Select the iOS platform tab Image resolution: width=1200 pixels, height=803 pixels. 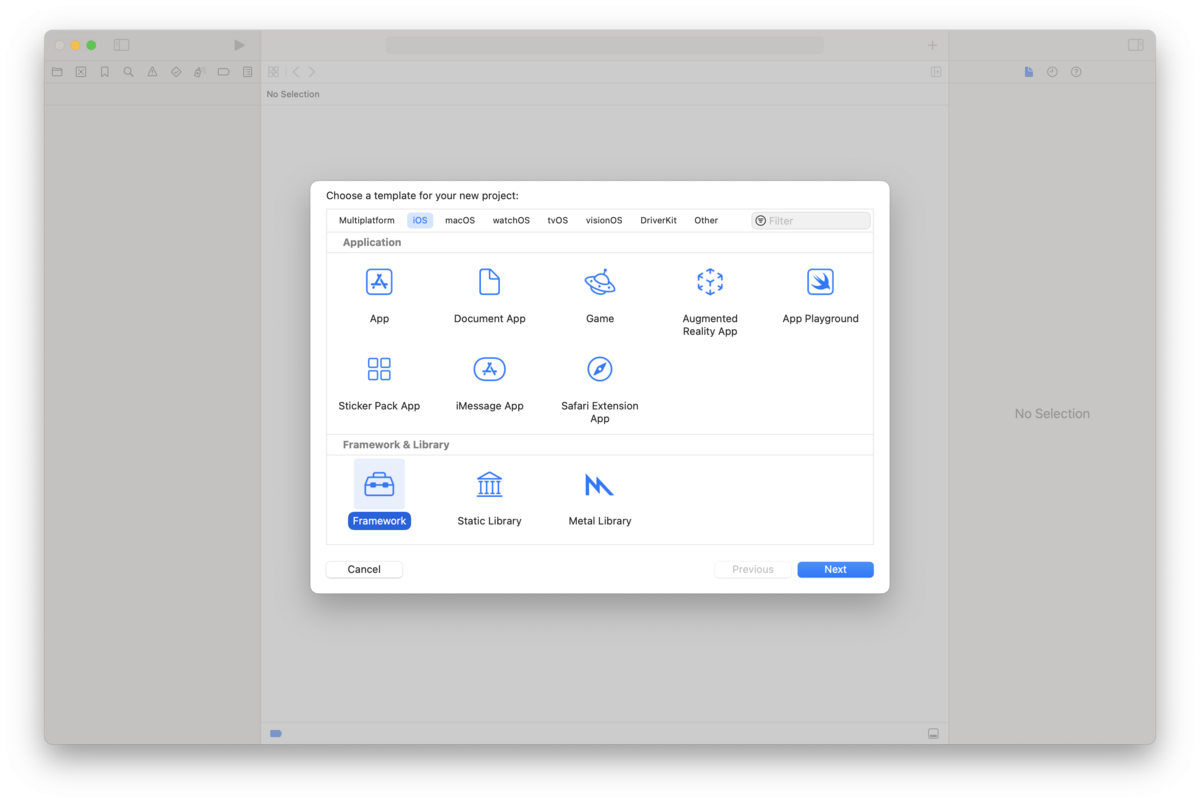(420, 220)
